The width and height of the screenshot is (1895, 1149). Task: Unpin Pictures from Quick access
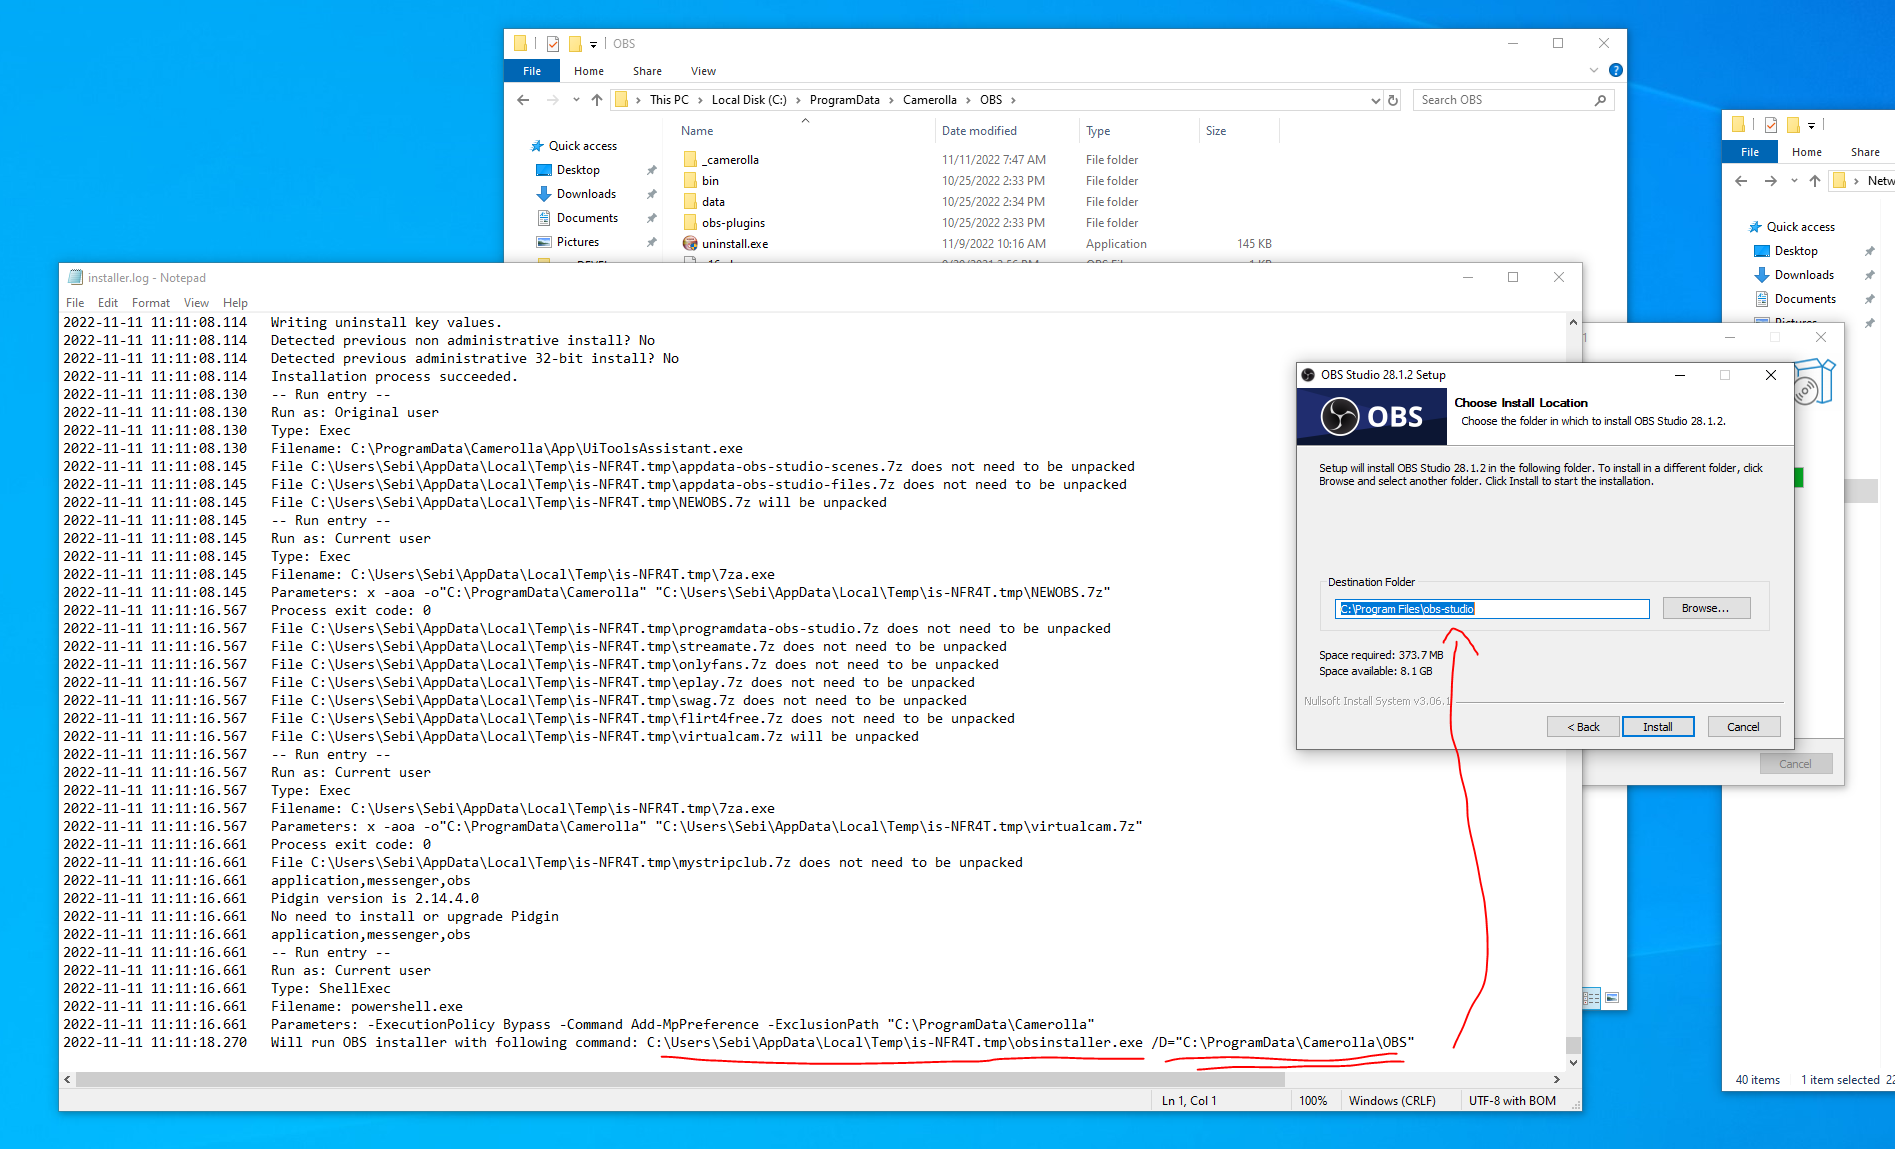[x=651, y=241]
